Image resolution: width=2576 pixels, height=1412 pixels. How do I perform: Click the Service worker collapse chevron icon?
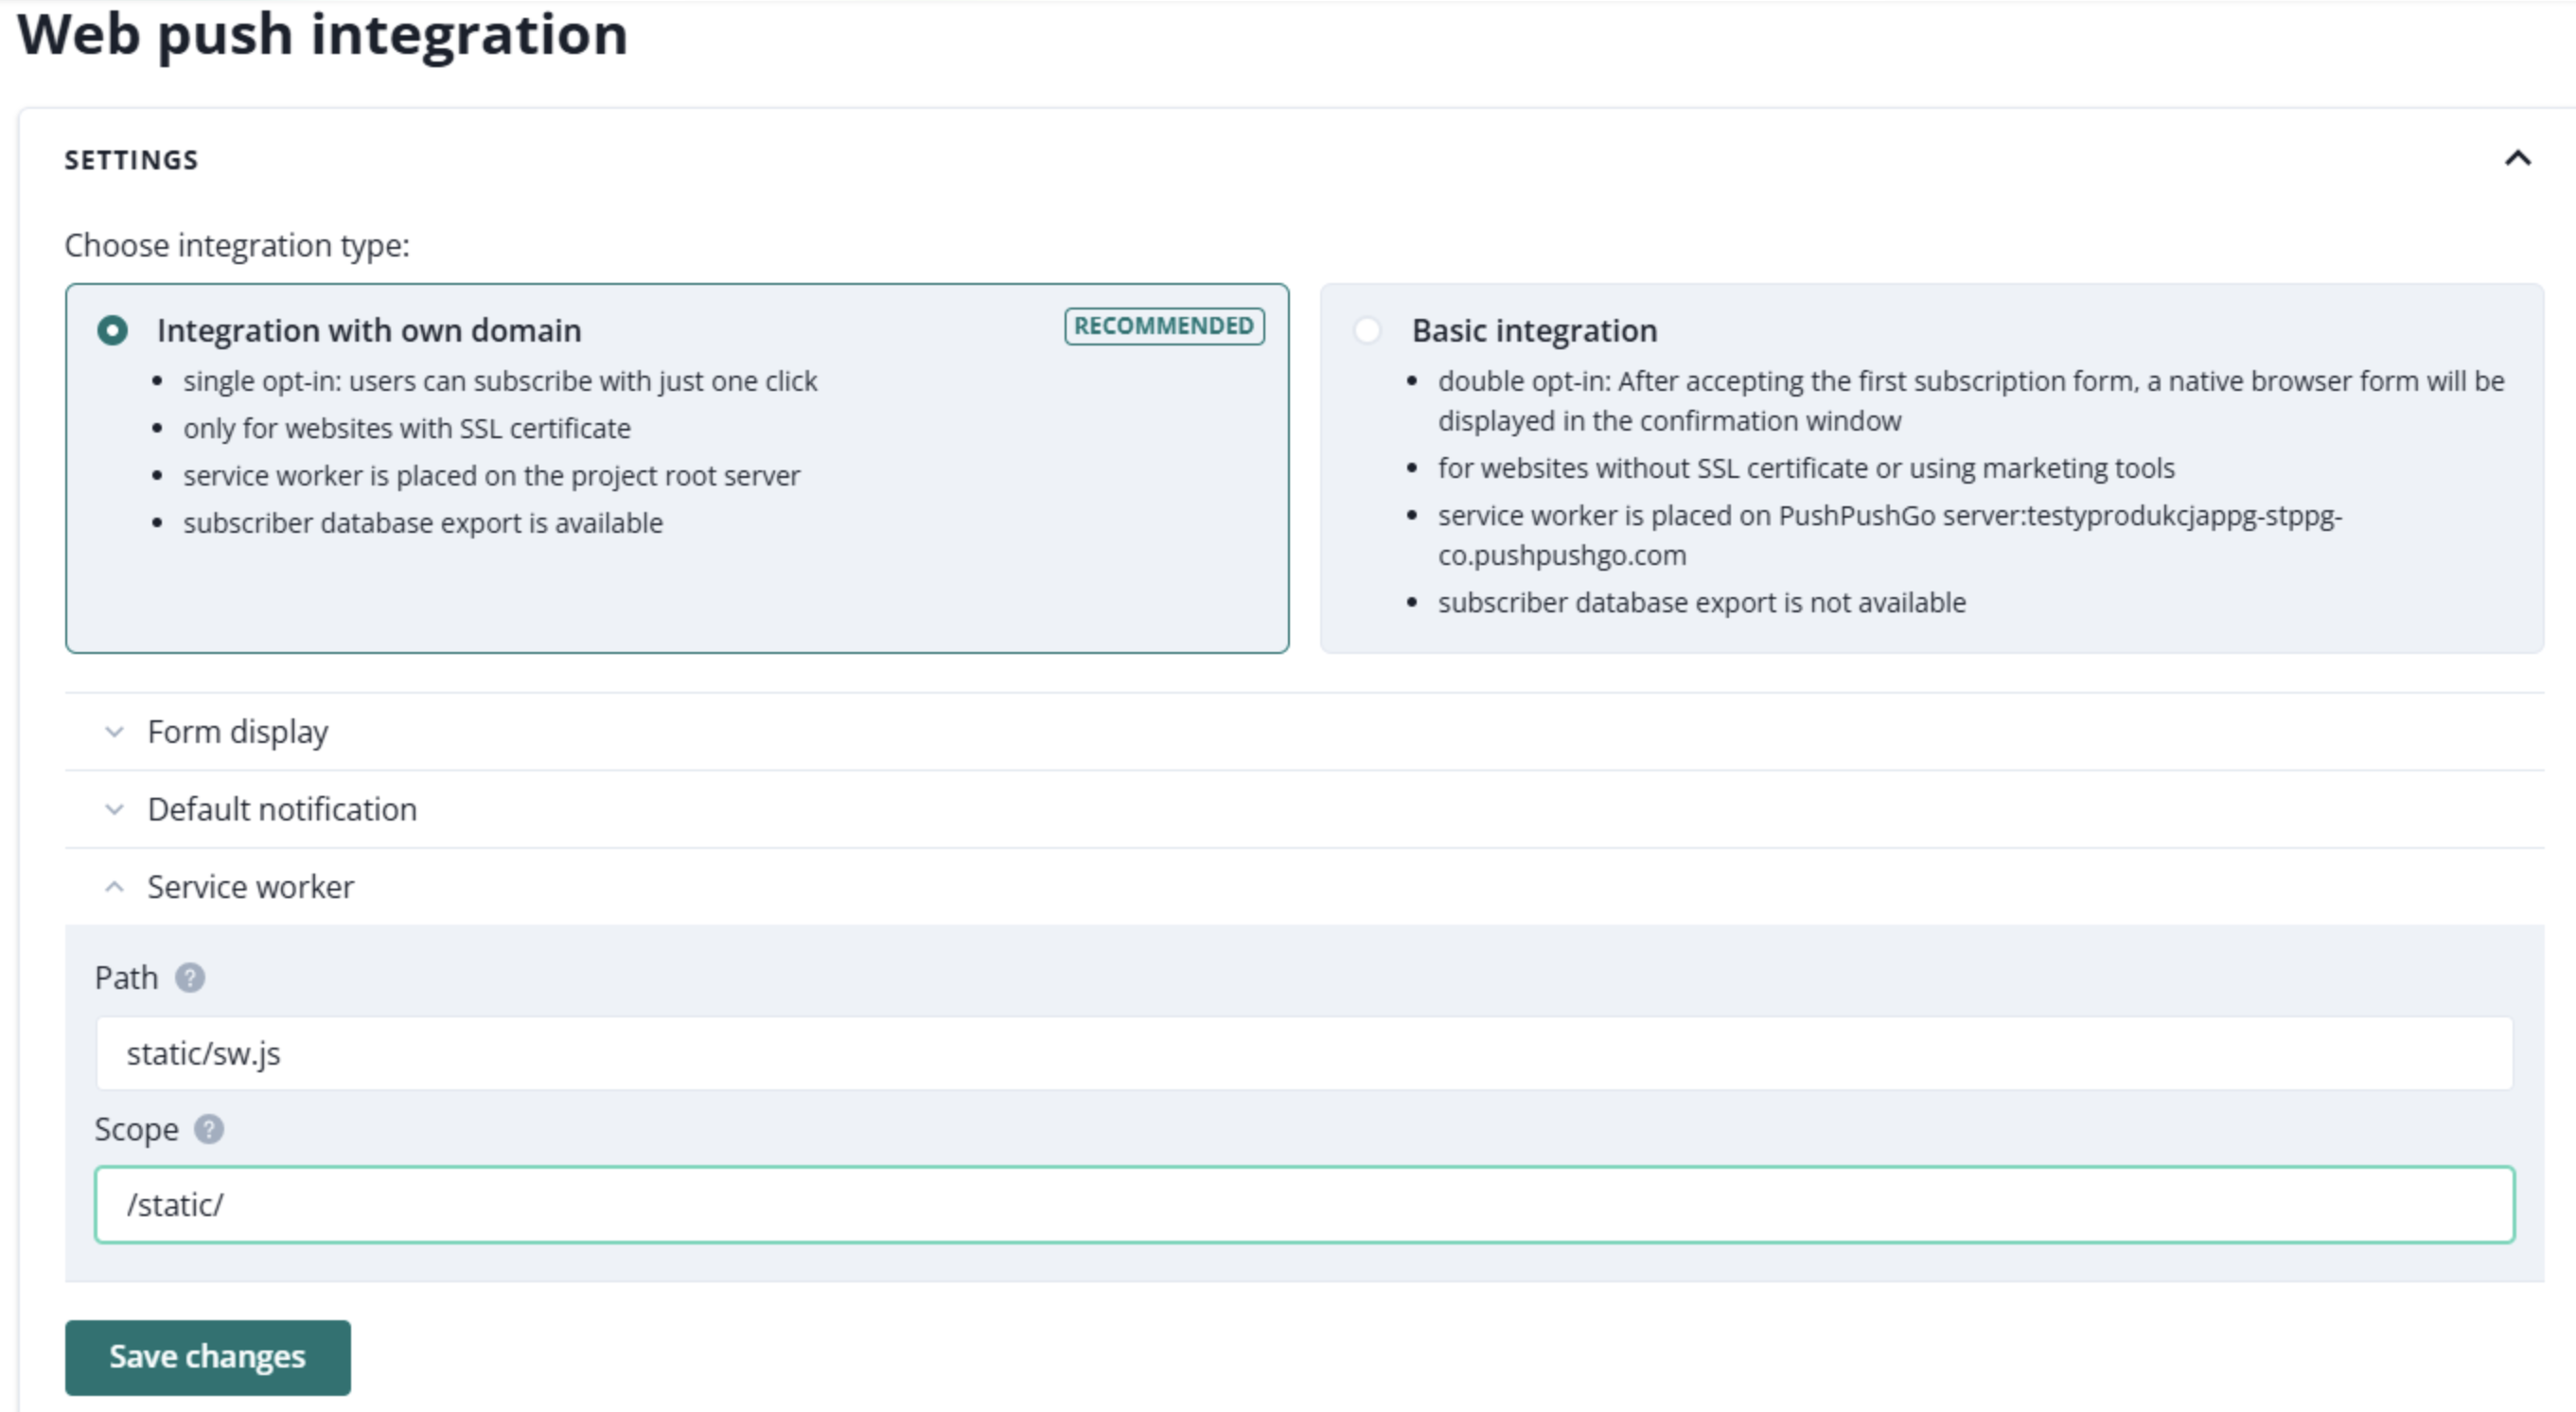(x=114, y=887)
